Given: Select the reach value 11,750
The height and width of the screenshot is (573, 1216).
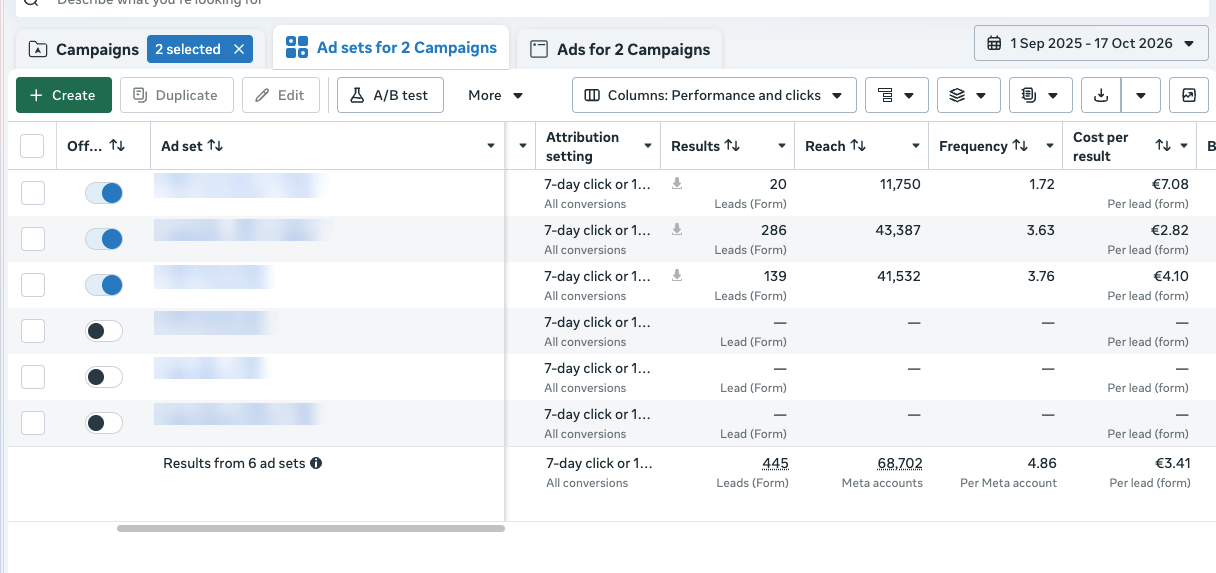Looking at the screenshot, I should click(x=900, y=184).
